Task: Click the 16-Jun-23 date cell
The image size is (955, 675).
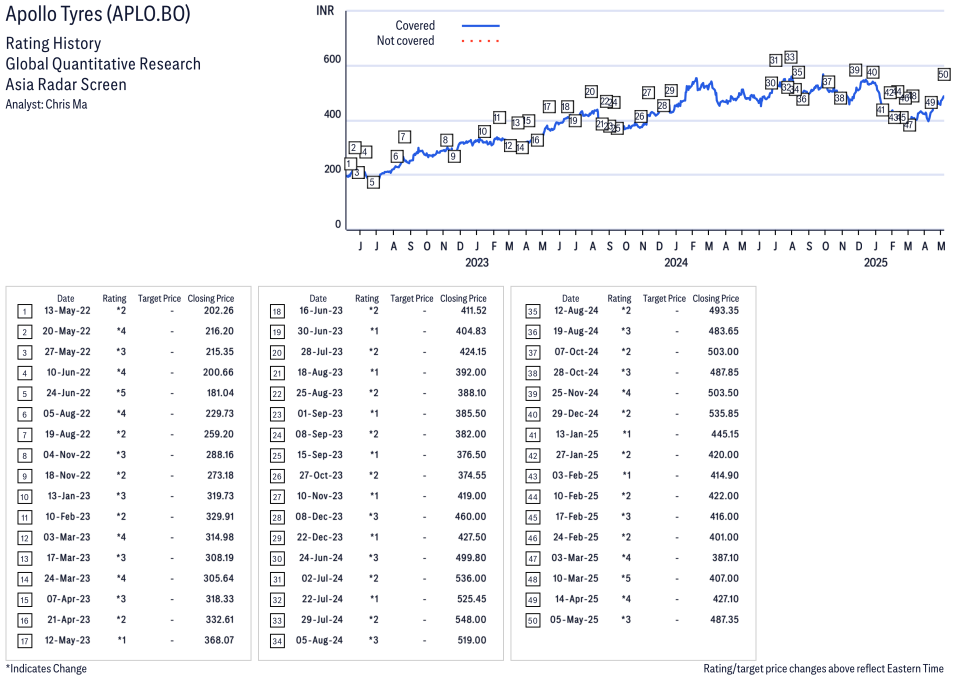Action: pyautogui.click(x=321, y=311)
